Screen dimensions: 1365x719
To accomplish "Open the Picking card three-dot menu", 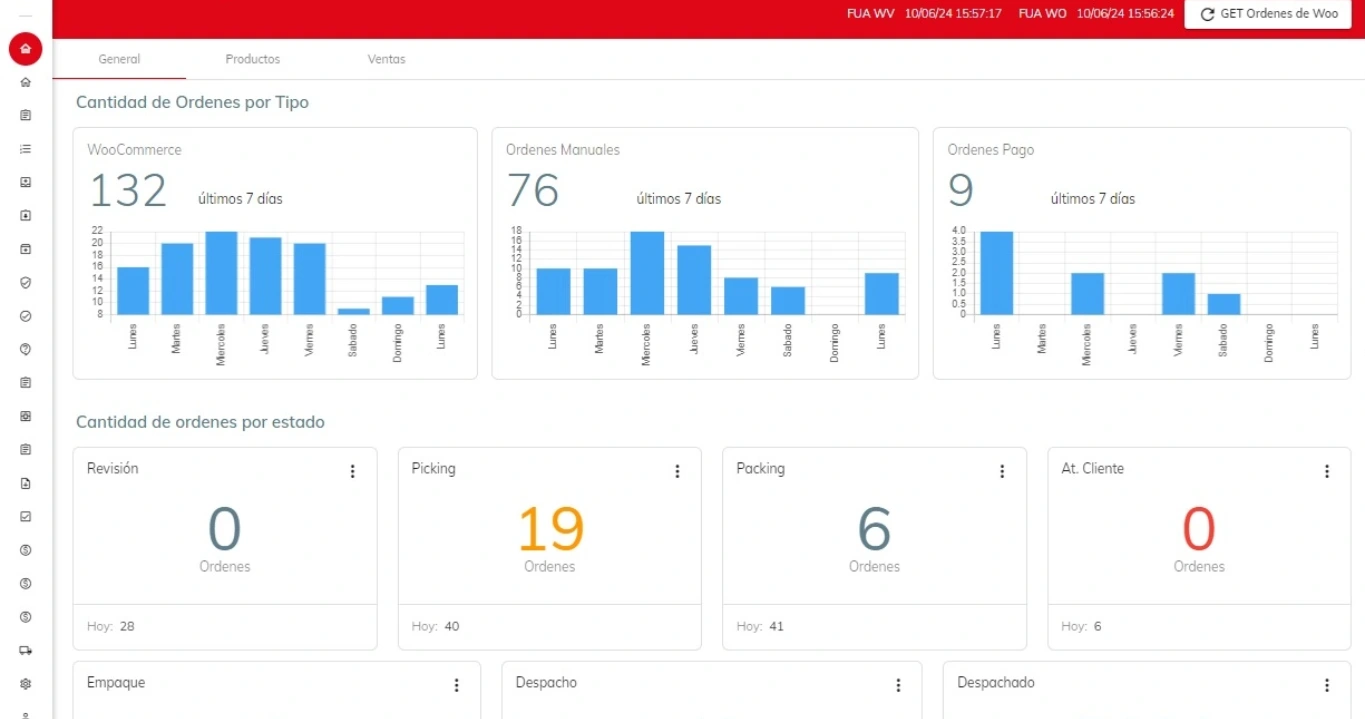I will pyautogui.click(x=678, y=470).
